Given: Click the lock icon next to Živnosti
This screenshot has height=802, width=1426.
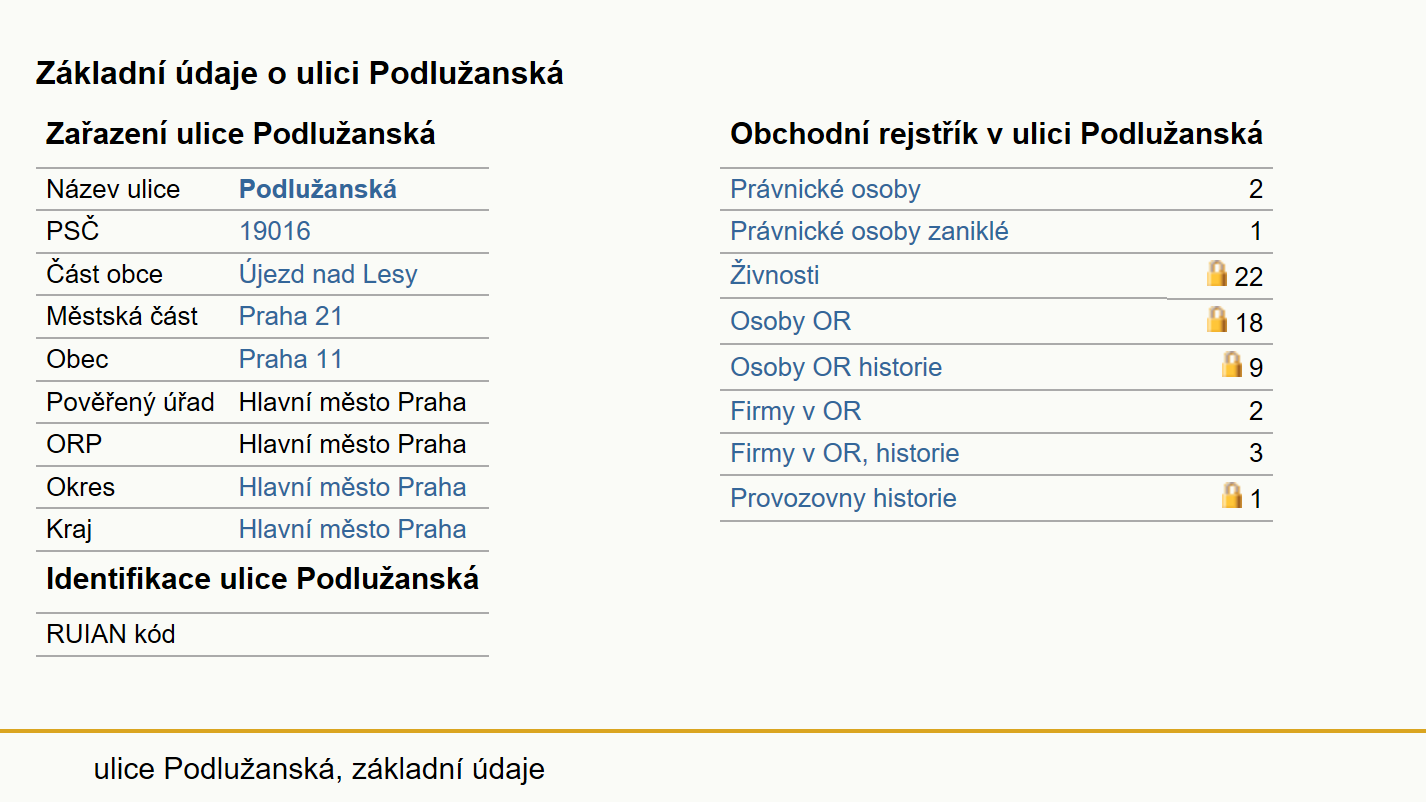Looking at the screenshot, I should click(1217, 273).
